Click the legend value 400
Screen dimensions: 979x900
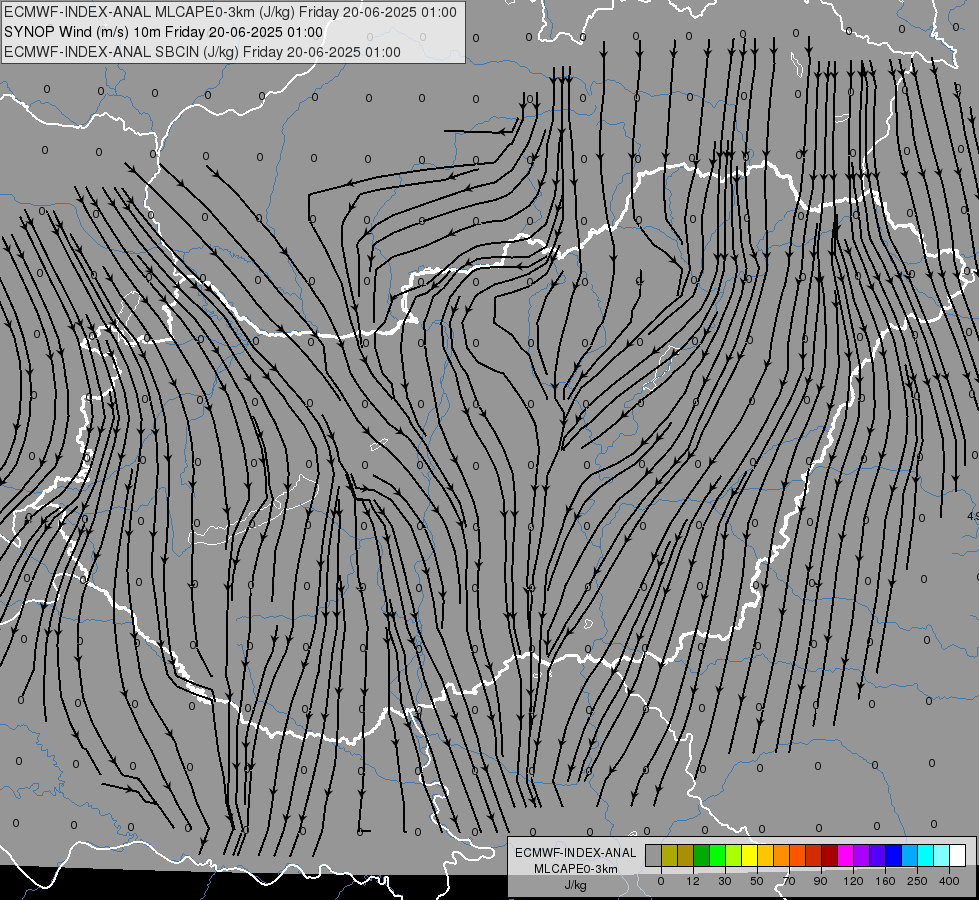point(949,881)
